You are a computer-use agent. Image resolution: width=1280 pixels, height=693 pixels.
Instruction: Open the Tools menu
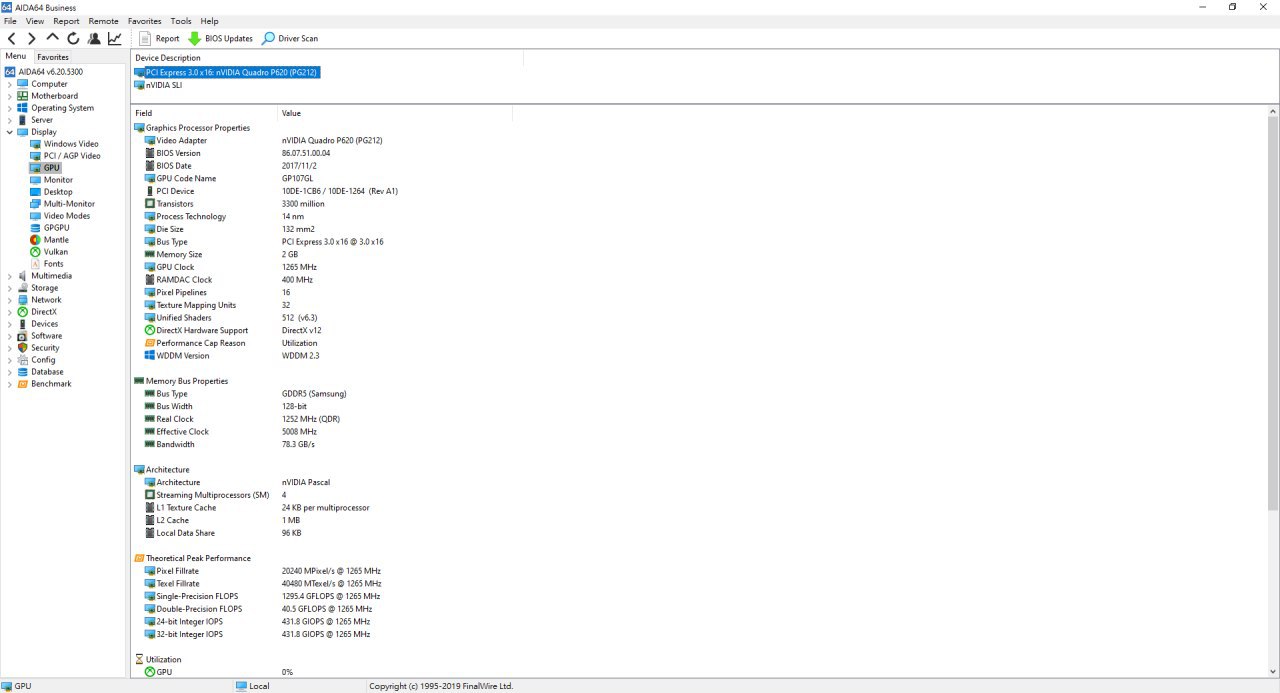[181, 21]
